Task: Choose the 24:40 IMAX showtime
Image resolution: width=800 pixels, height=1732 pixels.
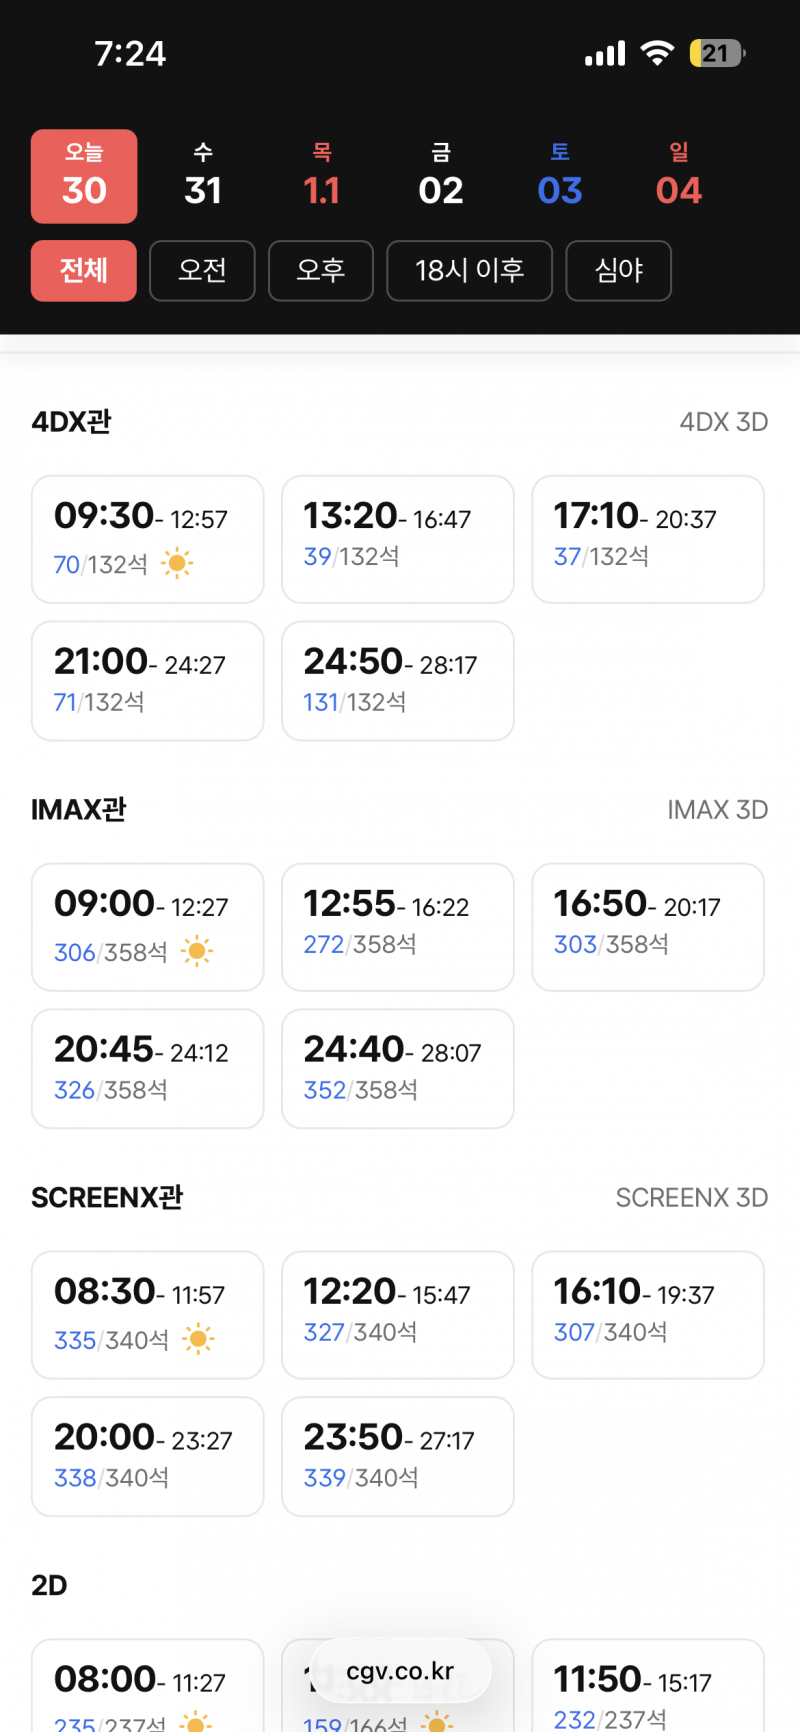Action: [x=397, y=1068]
